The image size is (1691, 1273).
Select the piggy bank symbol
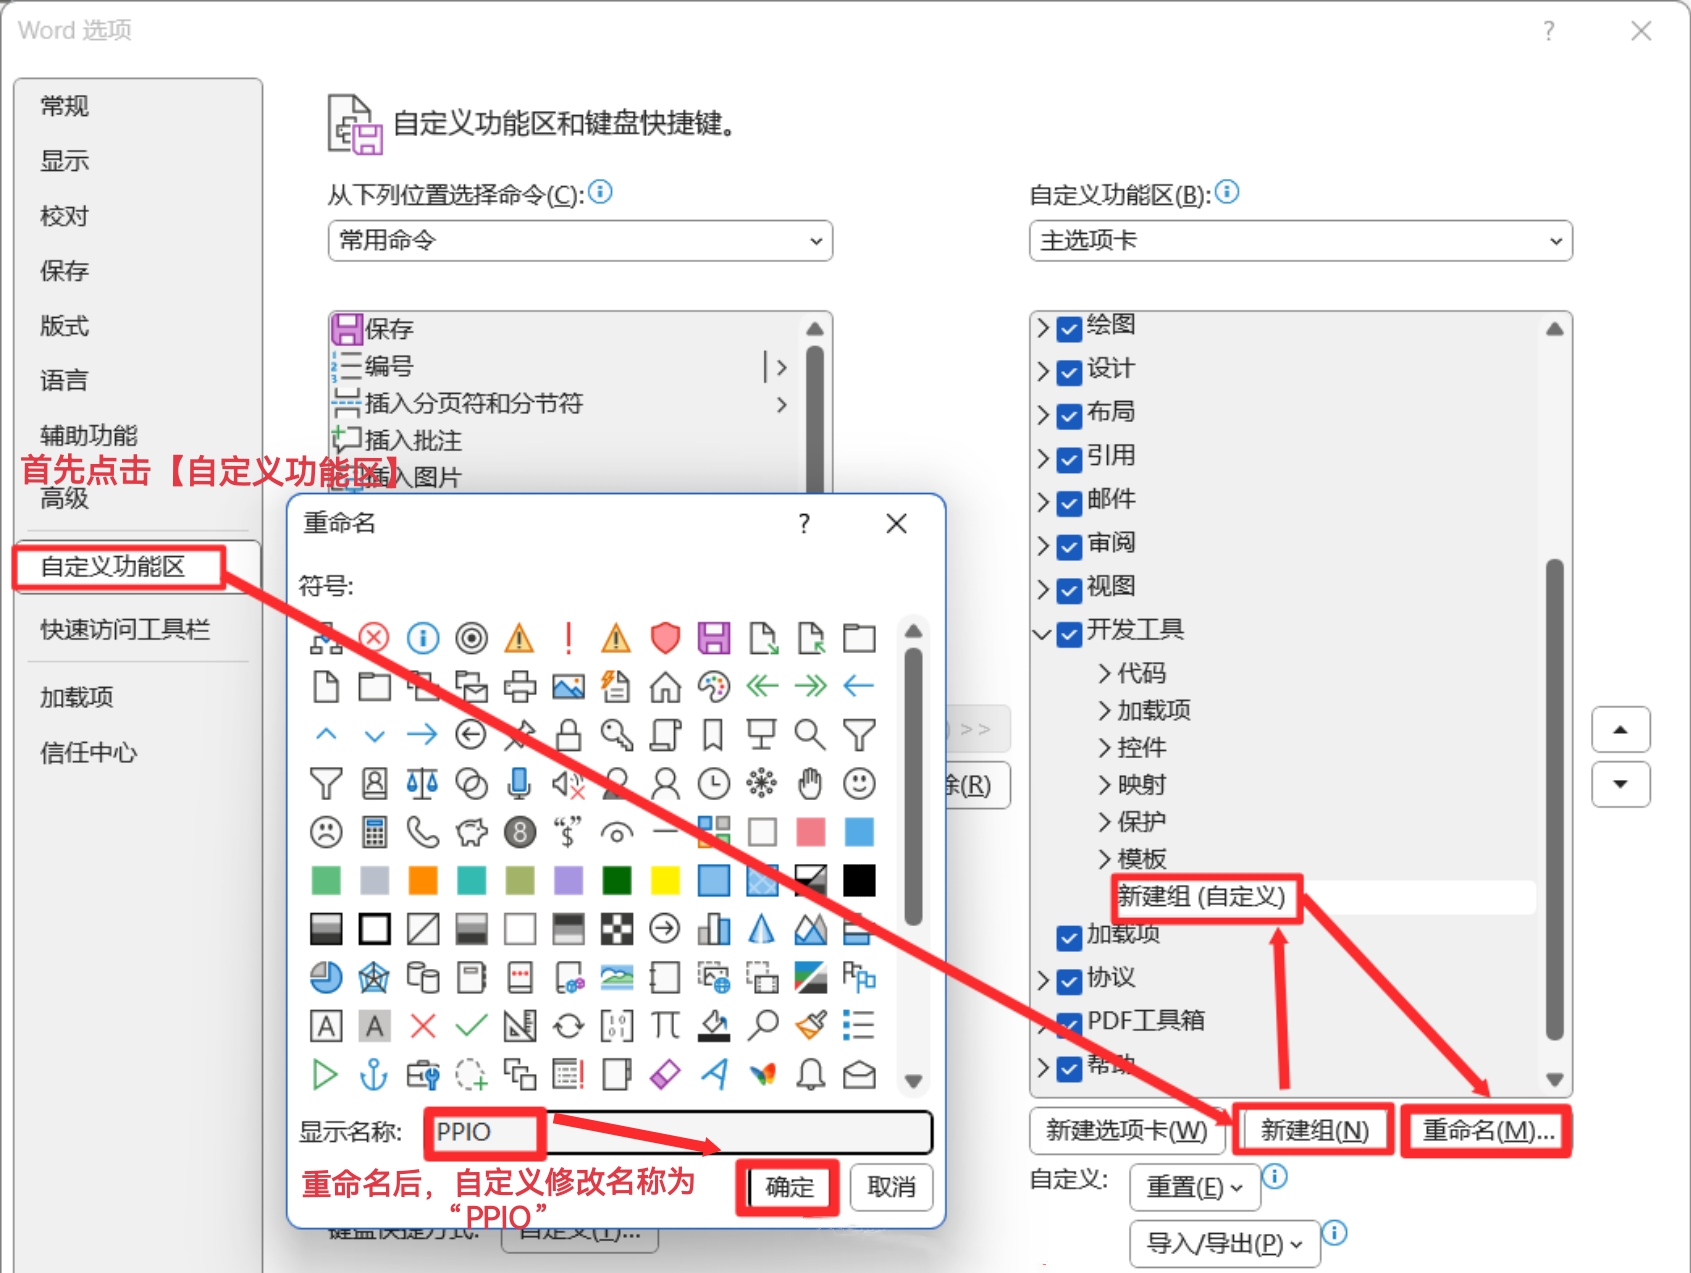(x=471, y=832)
